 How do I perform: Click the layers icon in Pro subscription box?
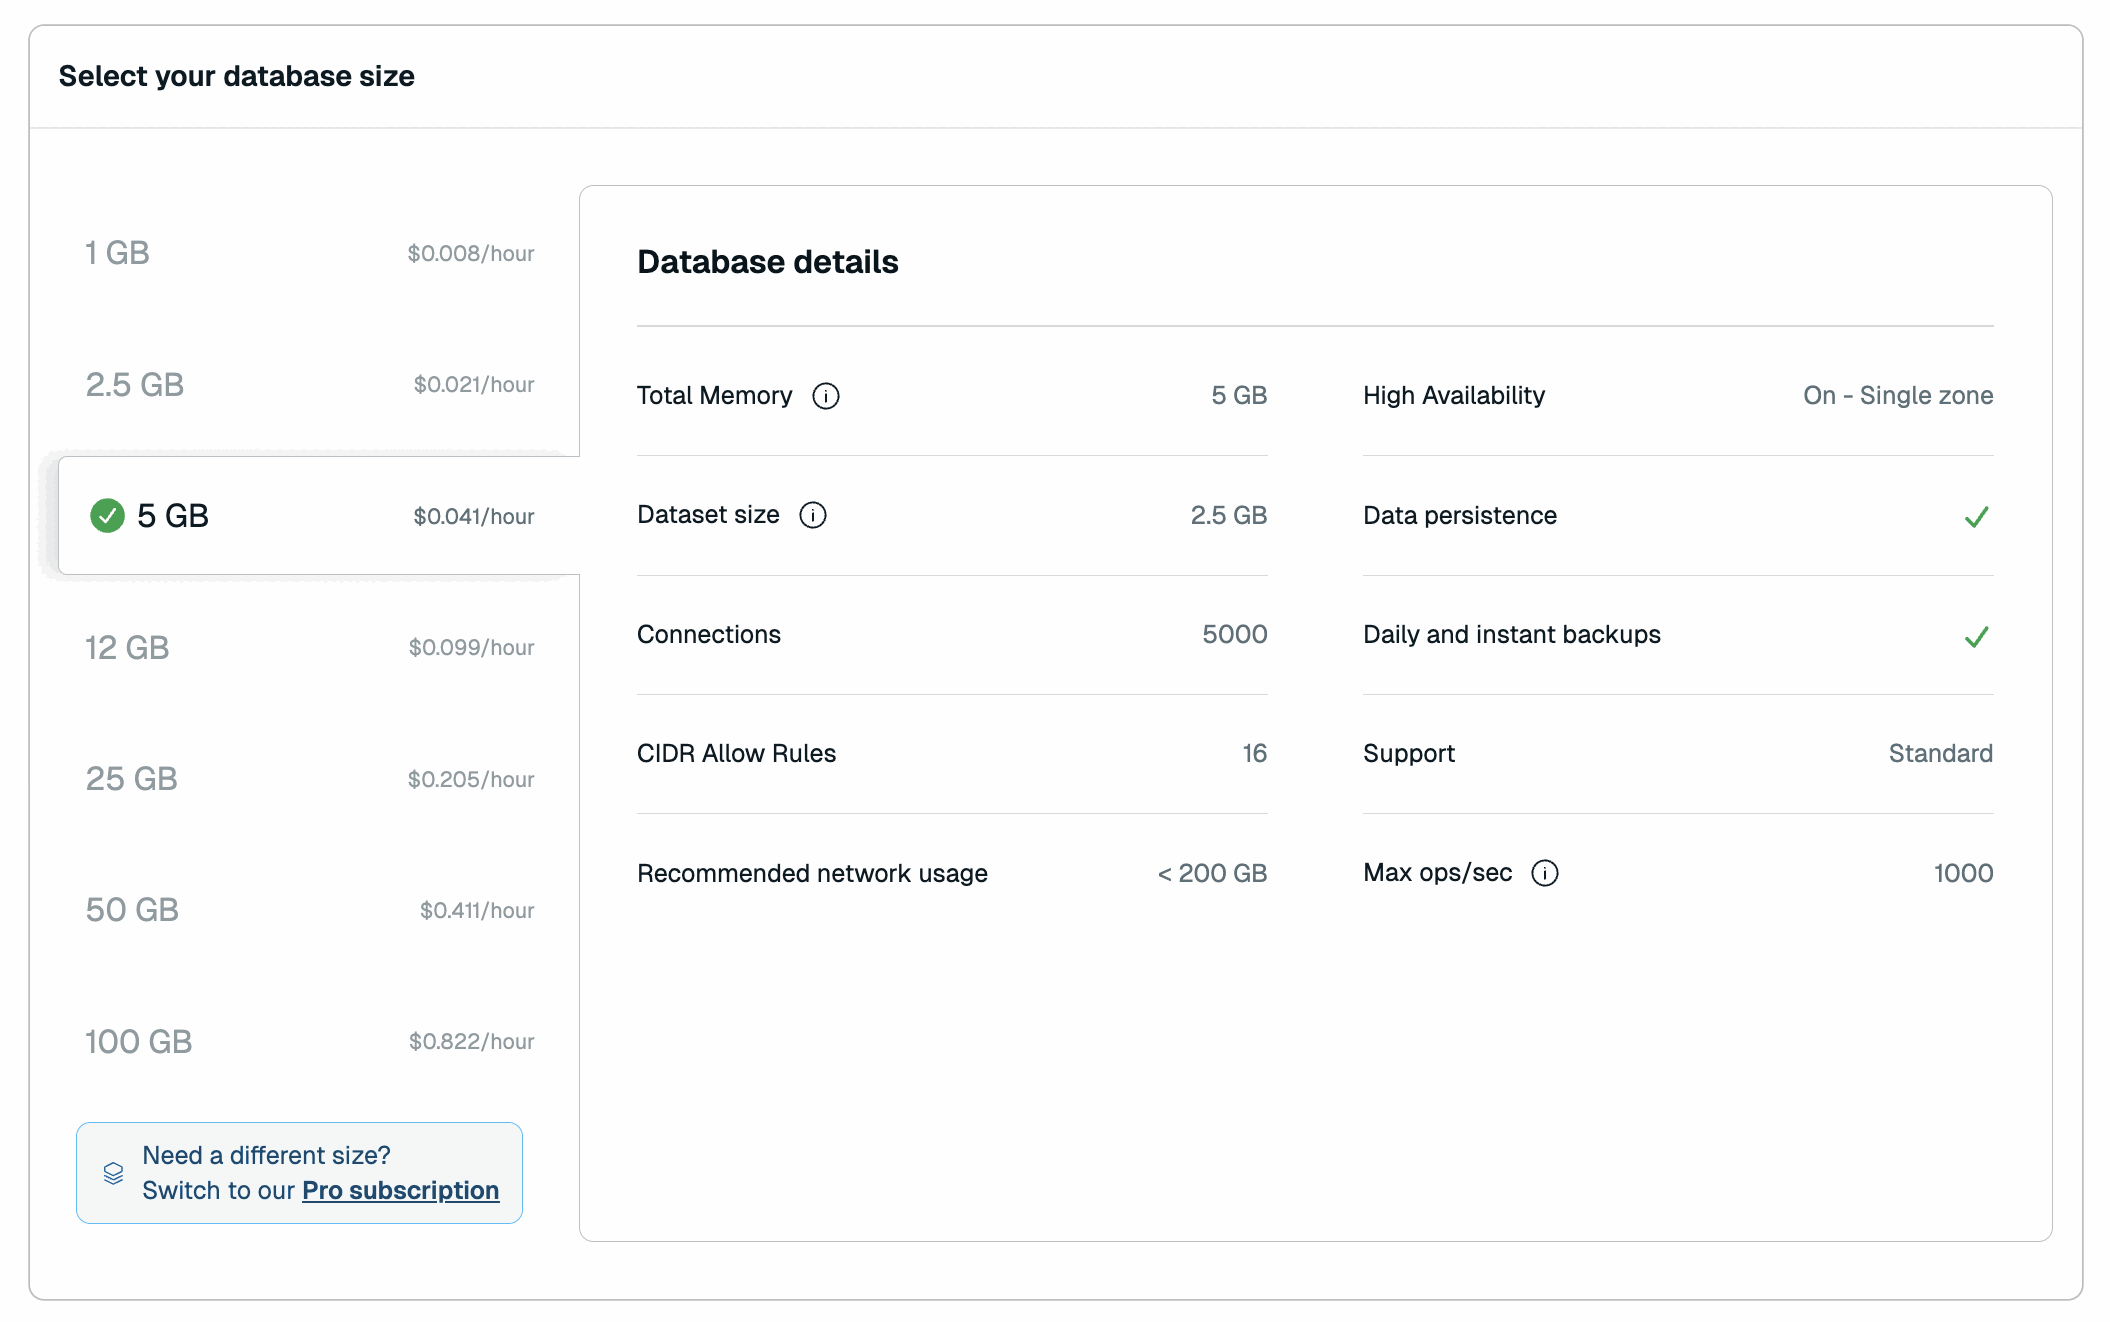pyautogui.click(x=113, y=1173)
